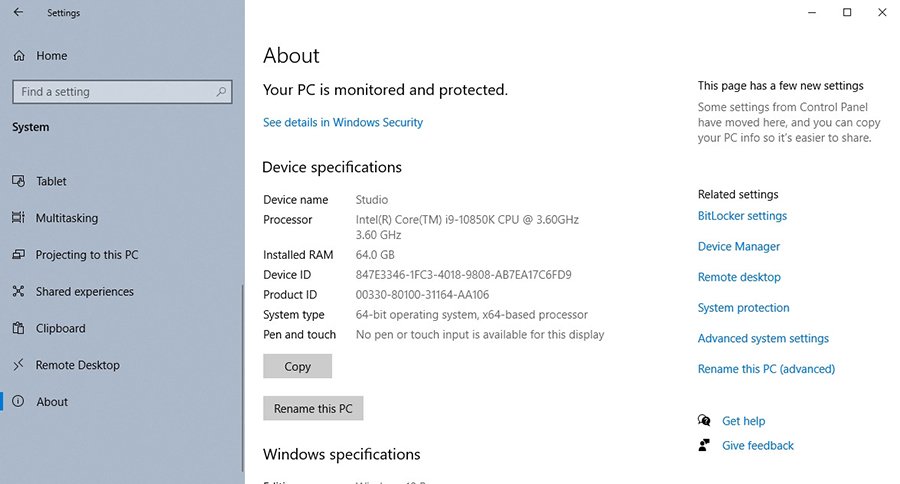Click the Projecting to this PC icon
This screenshot has width=900, height=484.
[x=18, y=255]
